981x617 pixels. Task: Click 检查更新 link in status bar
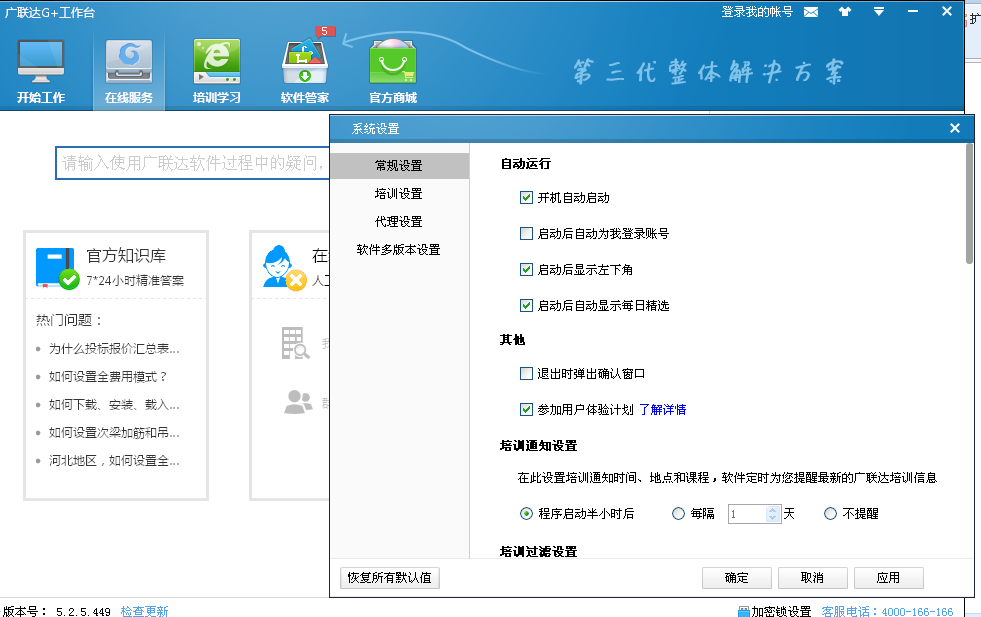point(145,611)
